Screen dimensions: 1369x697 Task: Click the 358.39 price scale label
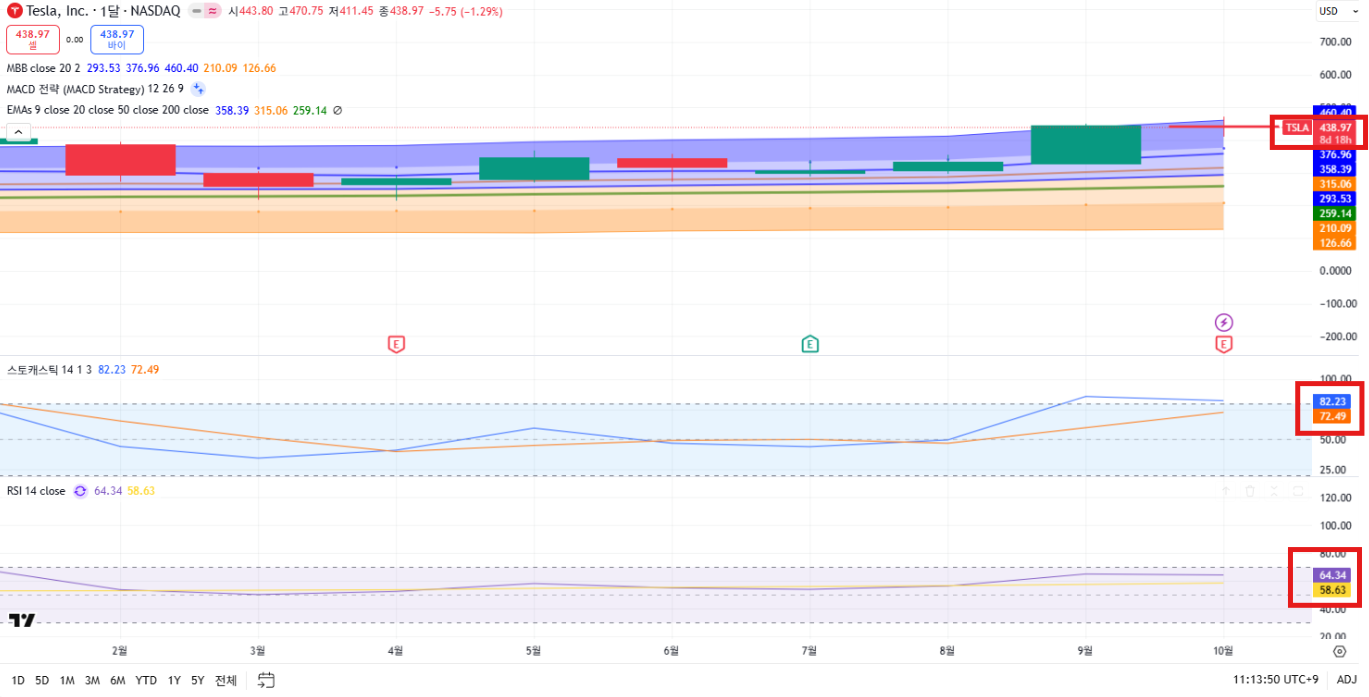point(1335,169)
